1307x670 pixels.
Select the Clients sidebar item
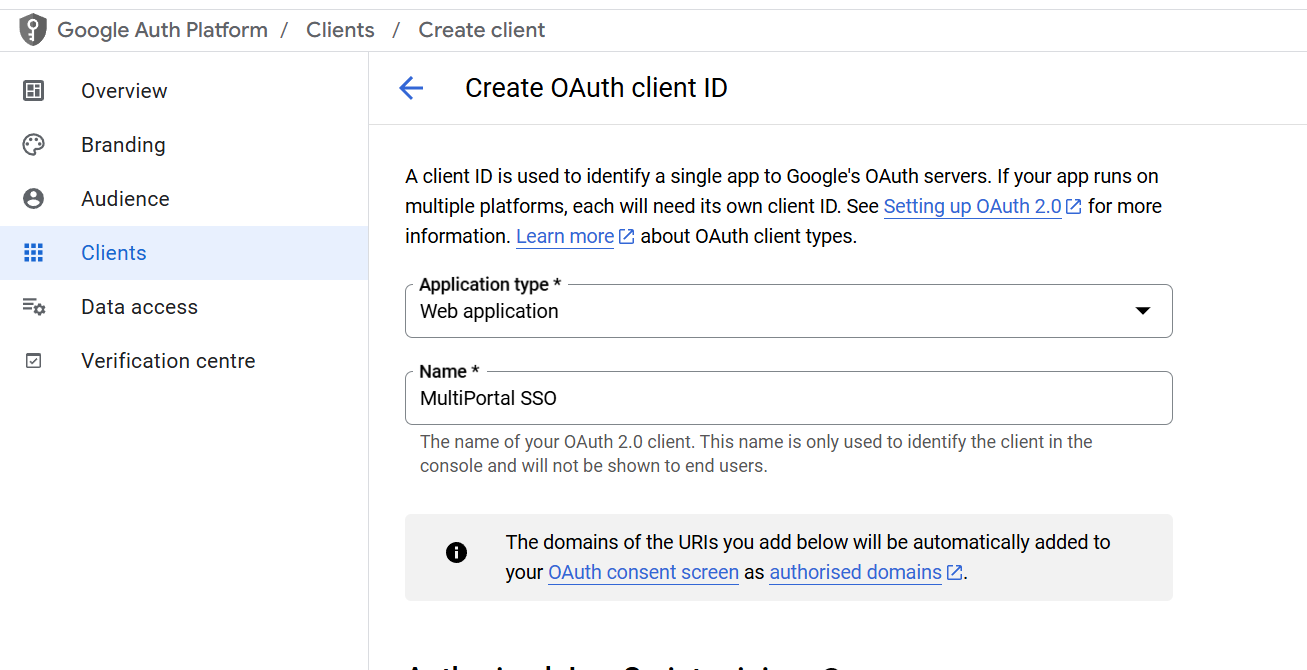pyautogui.click(x=184, y=253)
